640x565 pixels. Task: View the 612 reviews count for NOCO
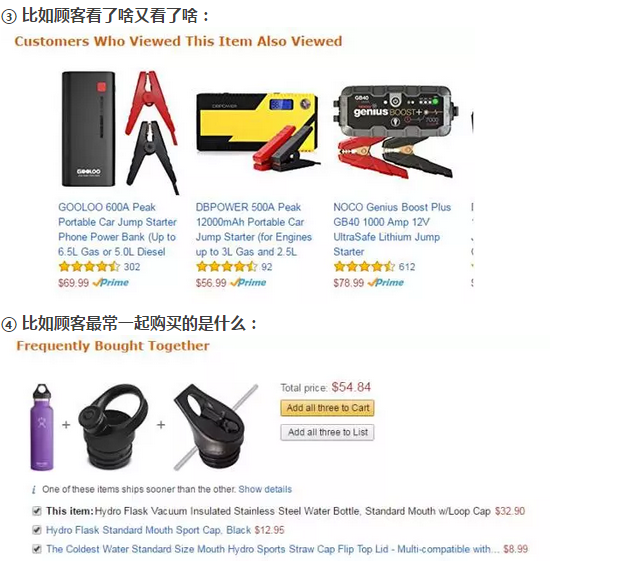[x=407, y=267]
